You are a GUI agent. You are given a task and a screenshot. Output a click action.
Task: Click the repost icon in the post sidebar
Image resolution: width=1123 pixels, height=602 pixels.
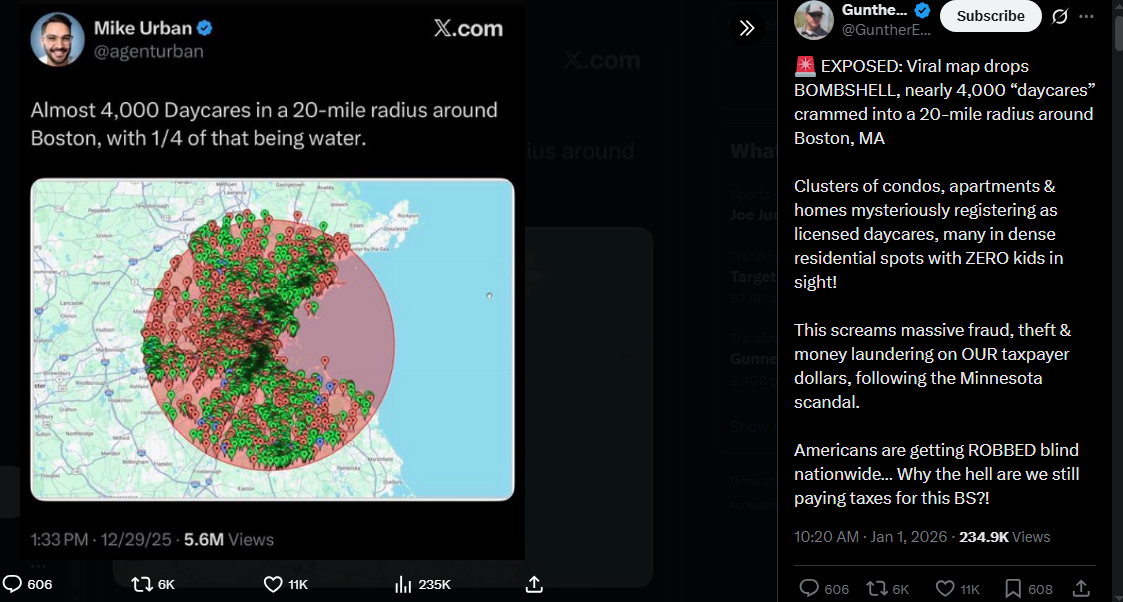[875, 589]
